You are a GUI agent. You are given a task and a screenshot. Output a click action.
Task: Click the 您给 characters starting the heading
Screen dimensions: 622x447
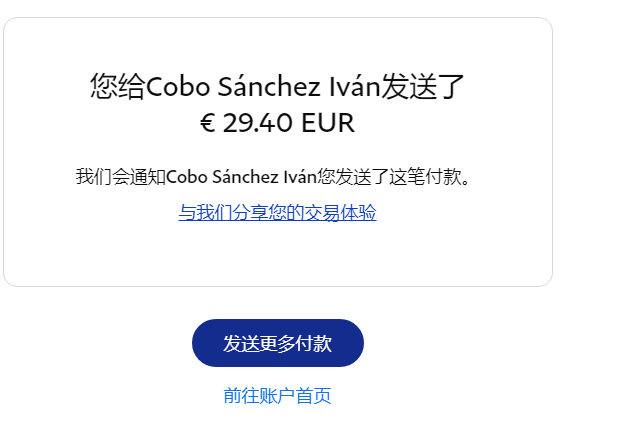pos(118,86)
